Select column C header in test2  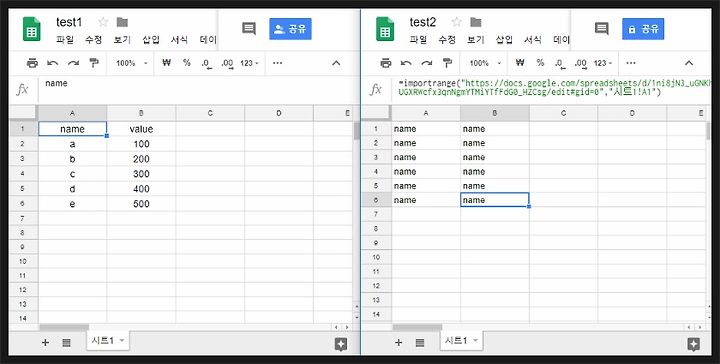click(563, 113)
